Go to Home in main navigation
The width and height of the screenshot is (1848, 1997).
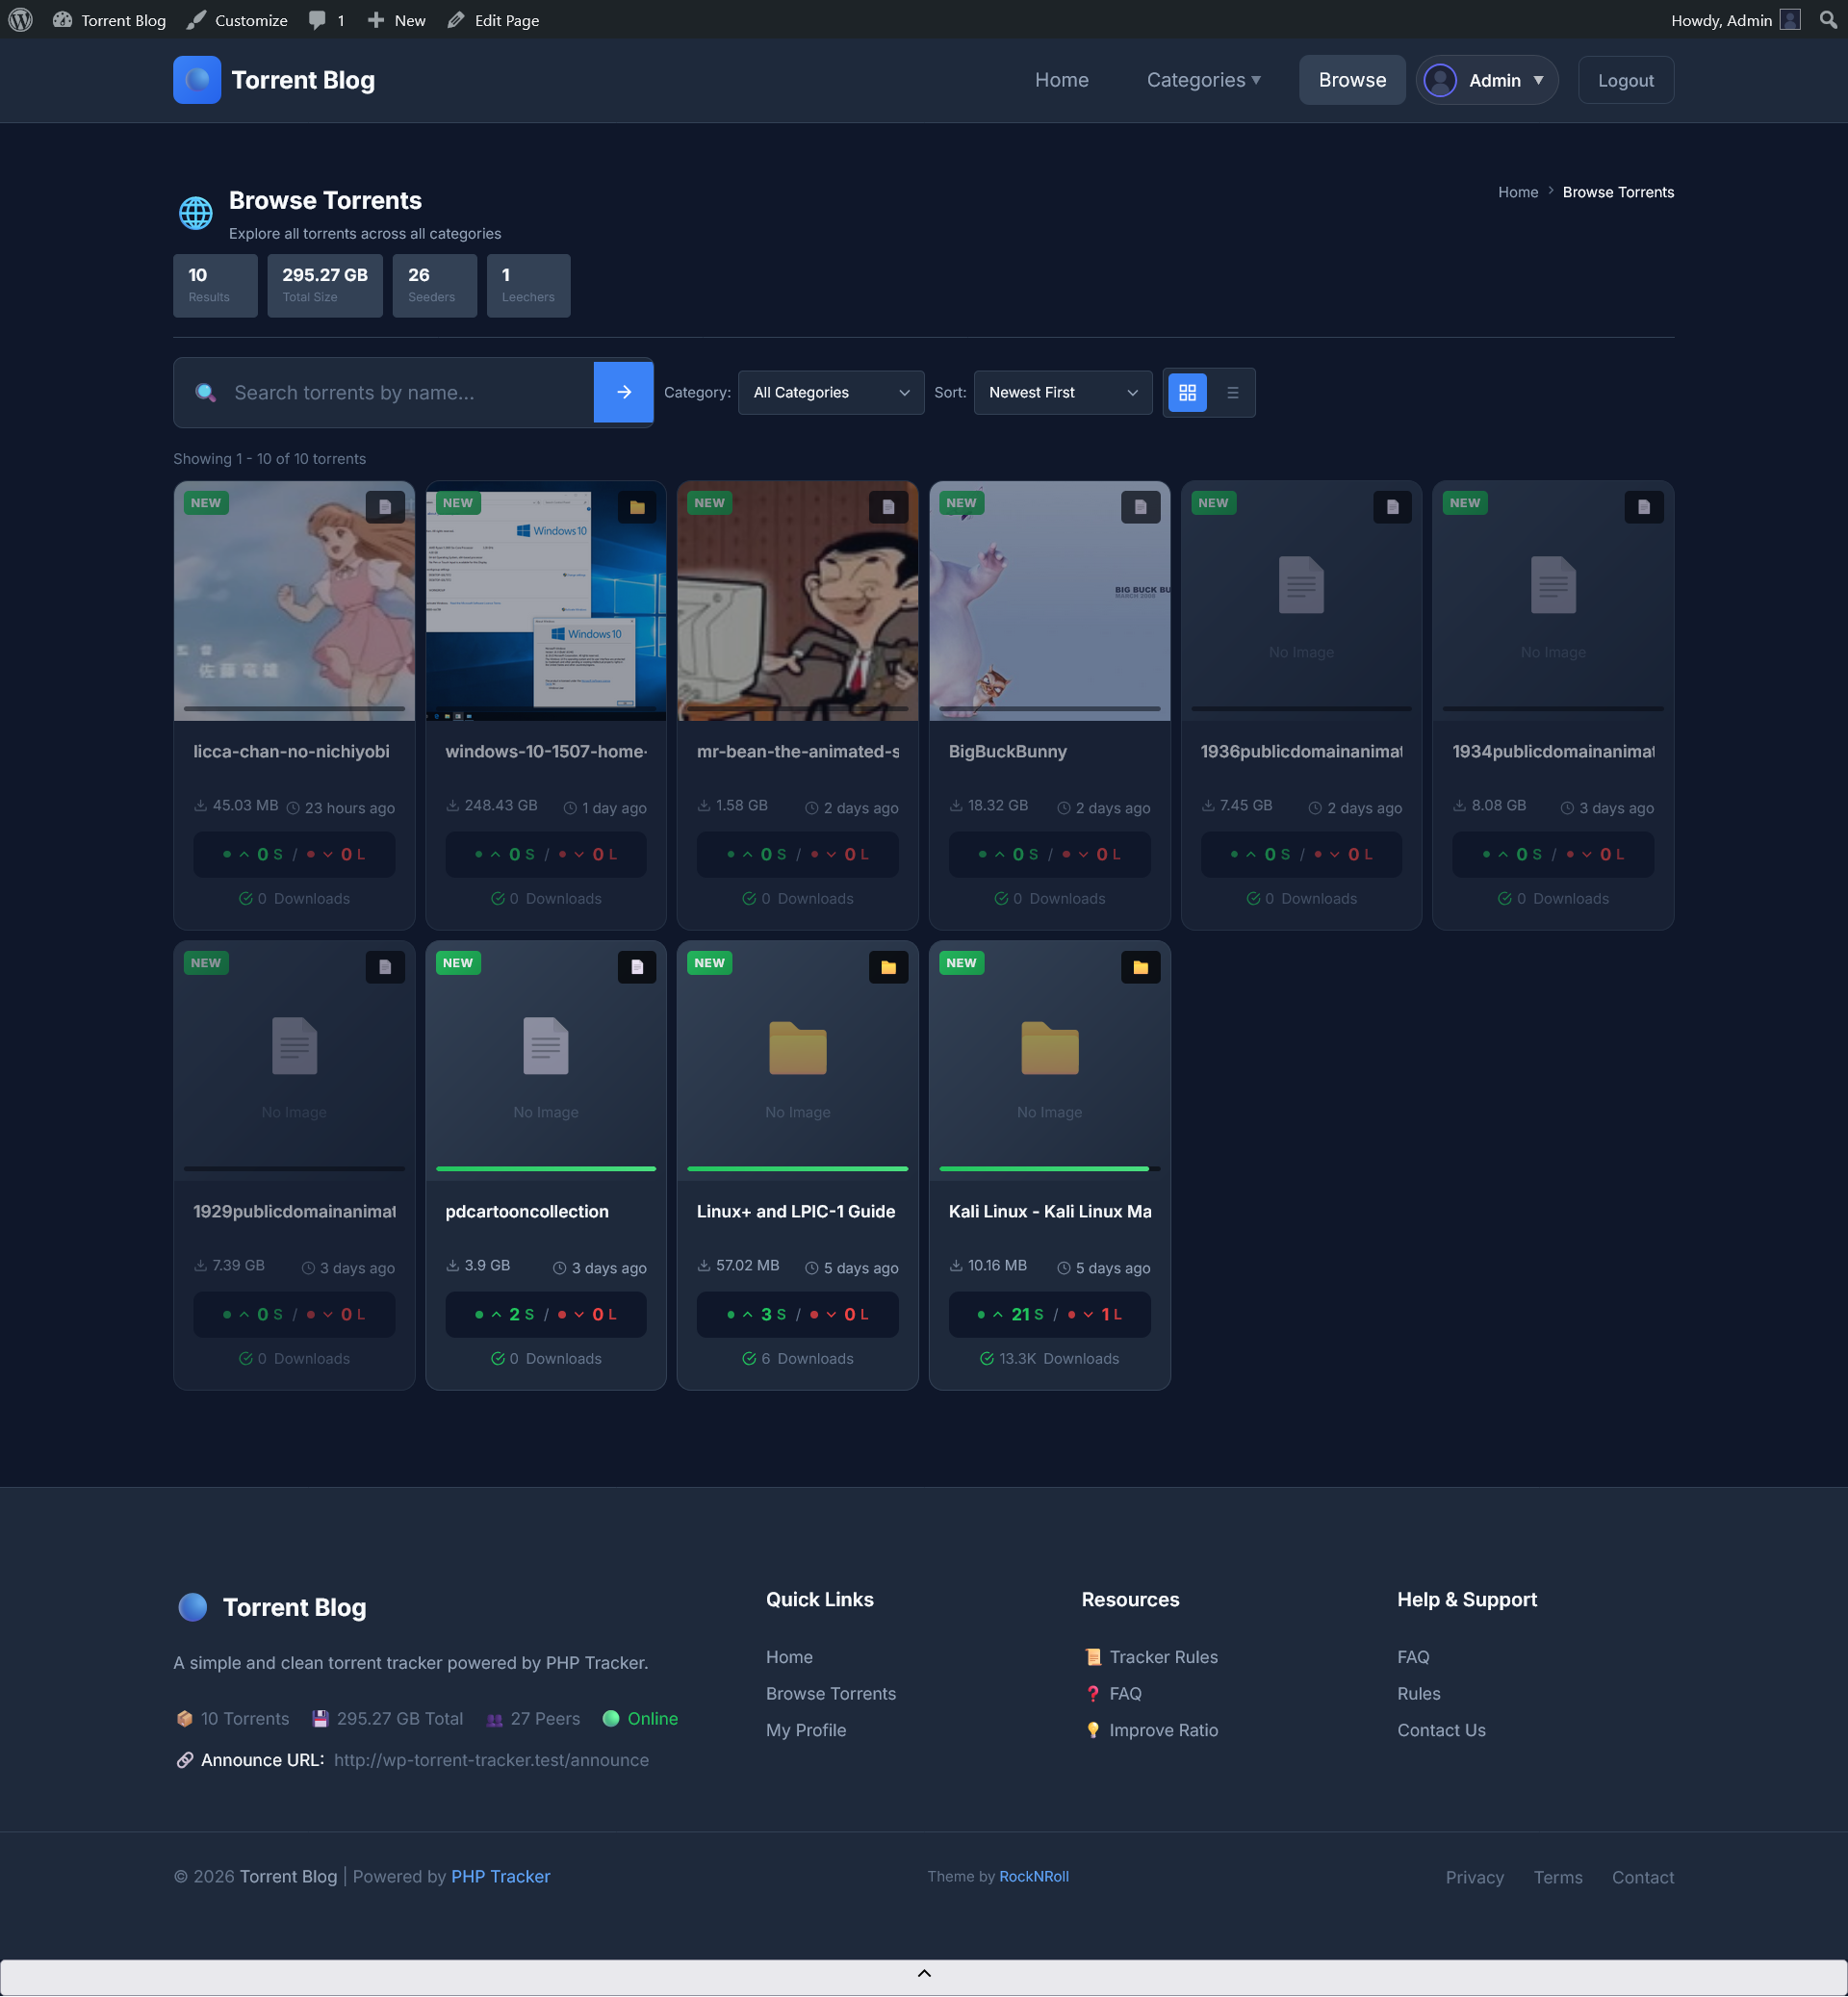coord(1061,80)
